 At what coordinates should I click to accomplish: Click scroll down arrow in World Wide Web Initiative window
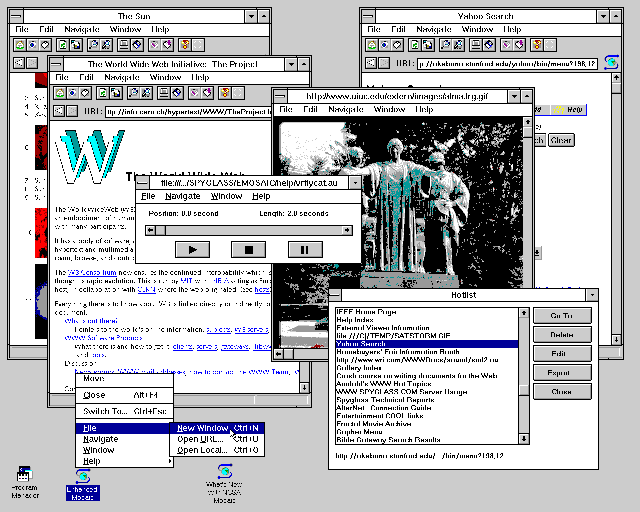(304, 388)
